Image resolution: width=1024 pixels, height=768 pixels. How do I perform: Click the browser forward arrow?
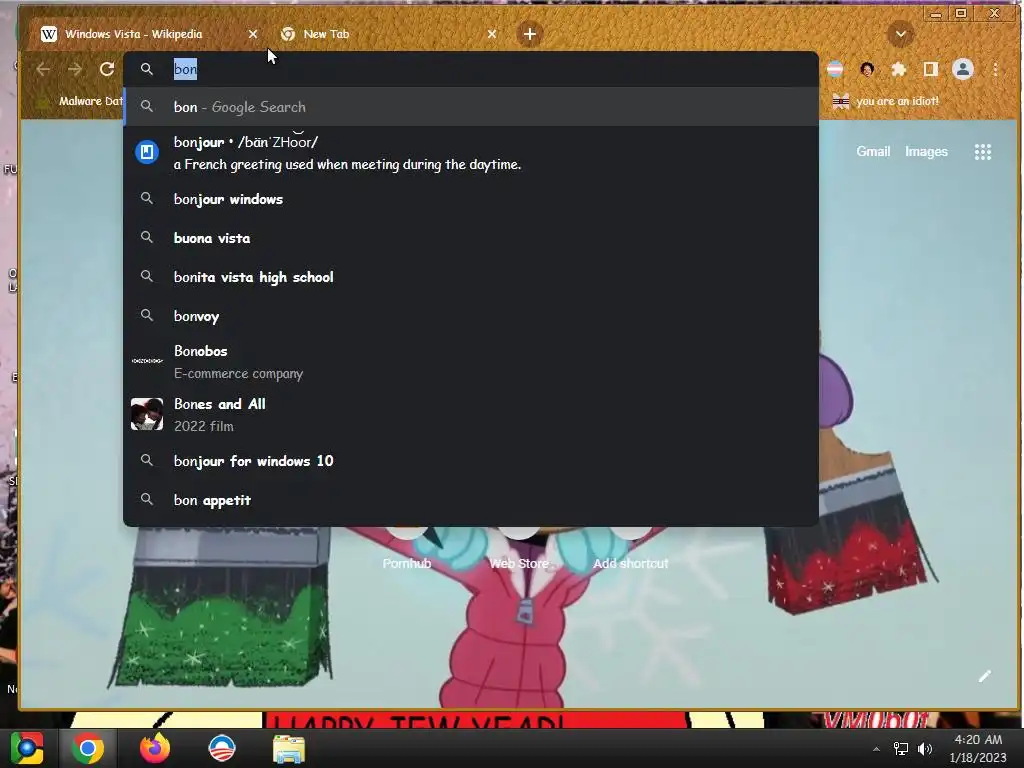pos(75,69)
